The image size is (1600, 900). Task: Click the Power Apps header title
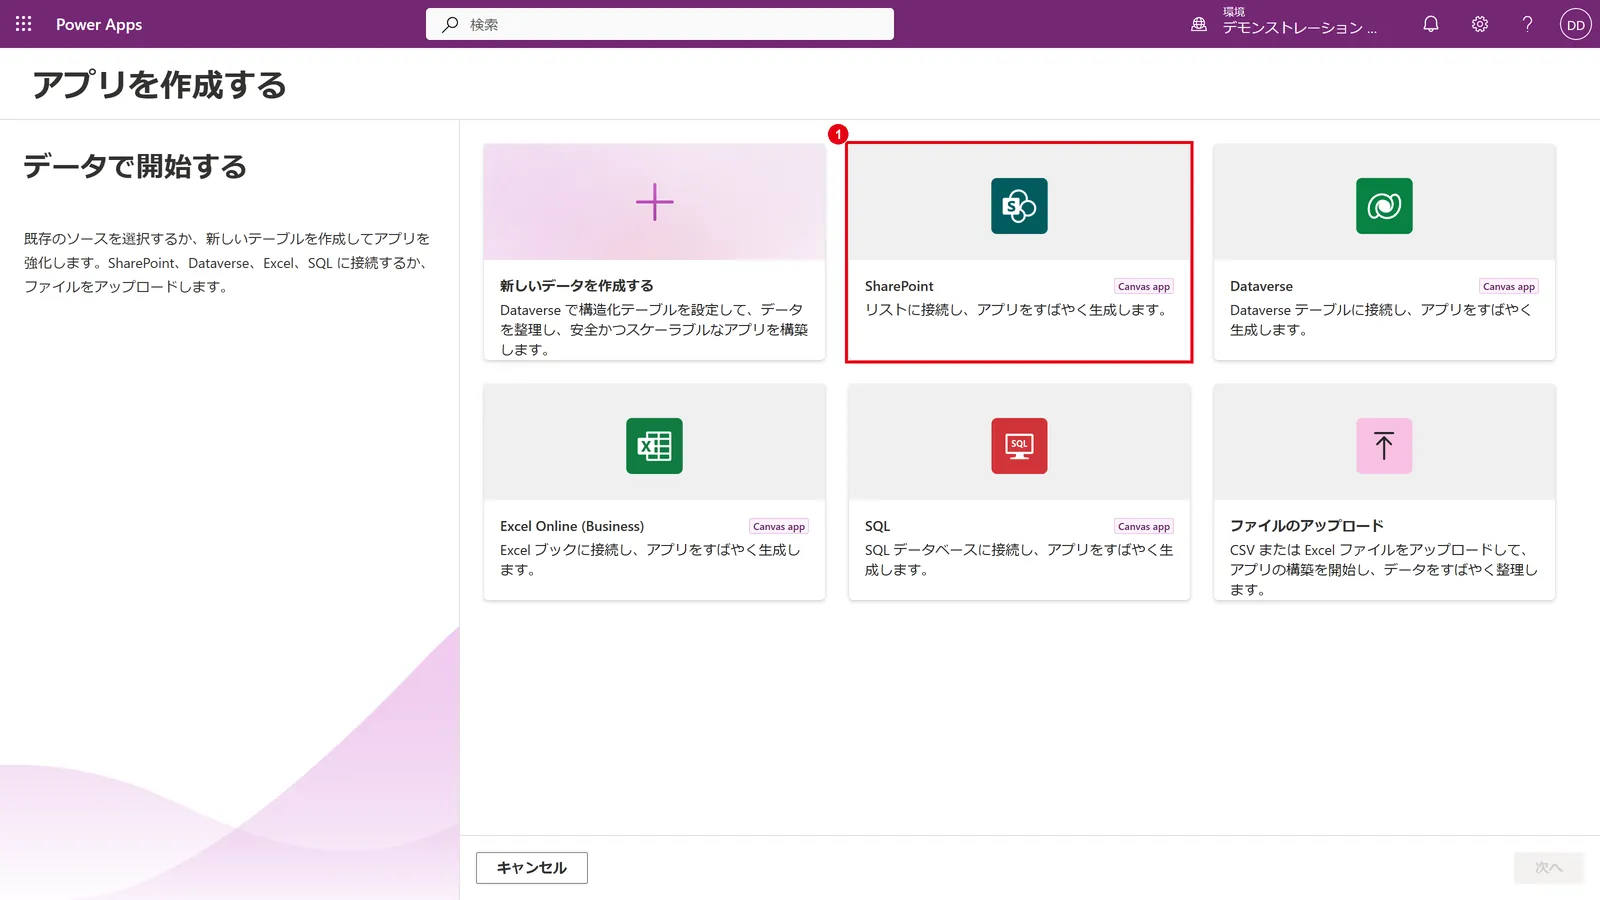(x=99, y=24)
